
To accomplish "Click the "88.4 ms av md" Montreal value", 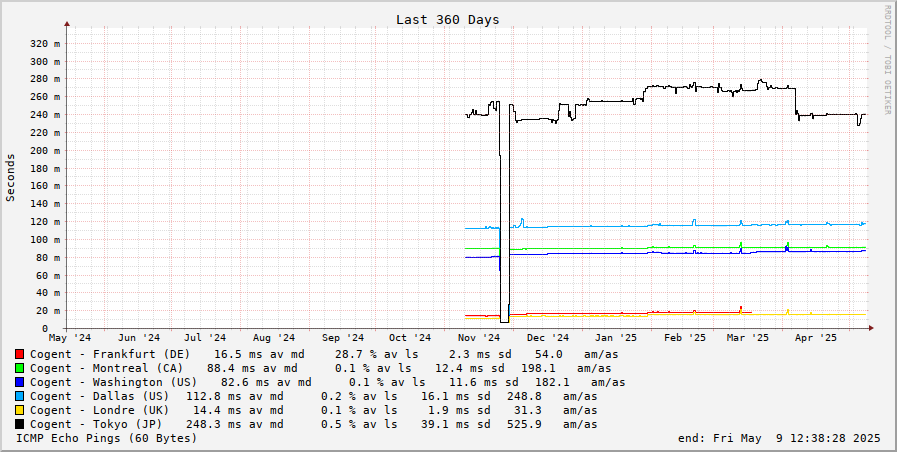I will tap(252, 368).
